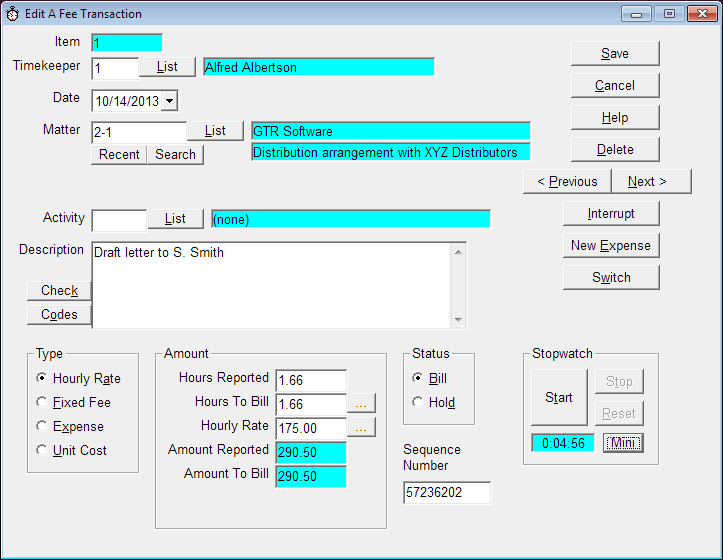Open description Codes
The height and width of the screenshot is (560, 723).
[x=59, y=315]
